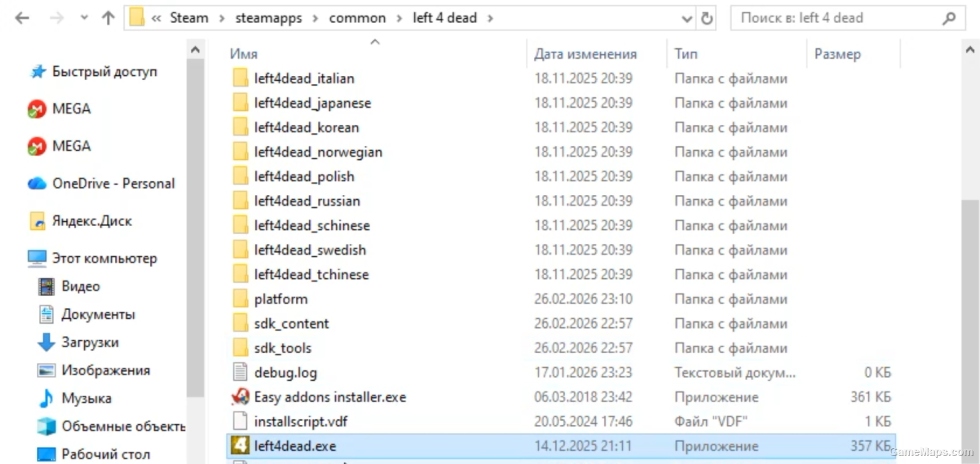Click the OneDrive cloud icon
The height and width of the screenshot is (464, 980).
38,184
